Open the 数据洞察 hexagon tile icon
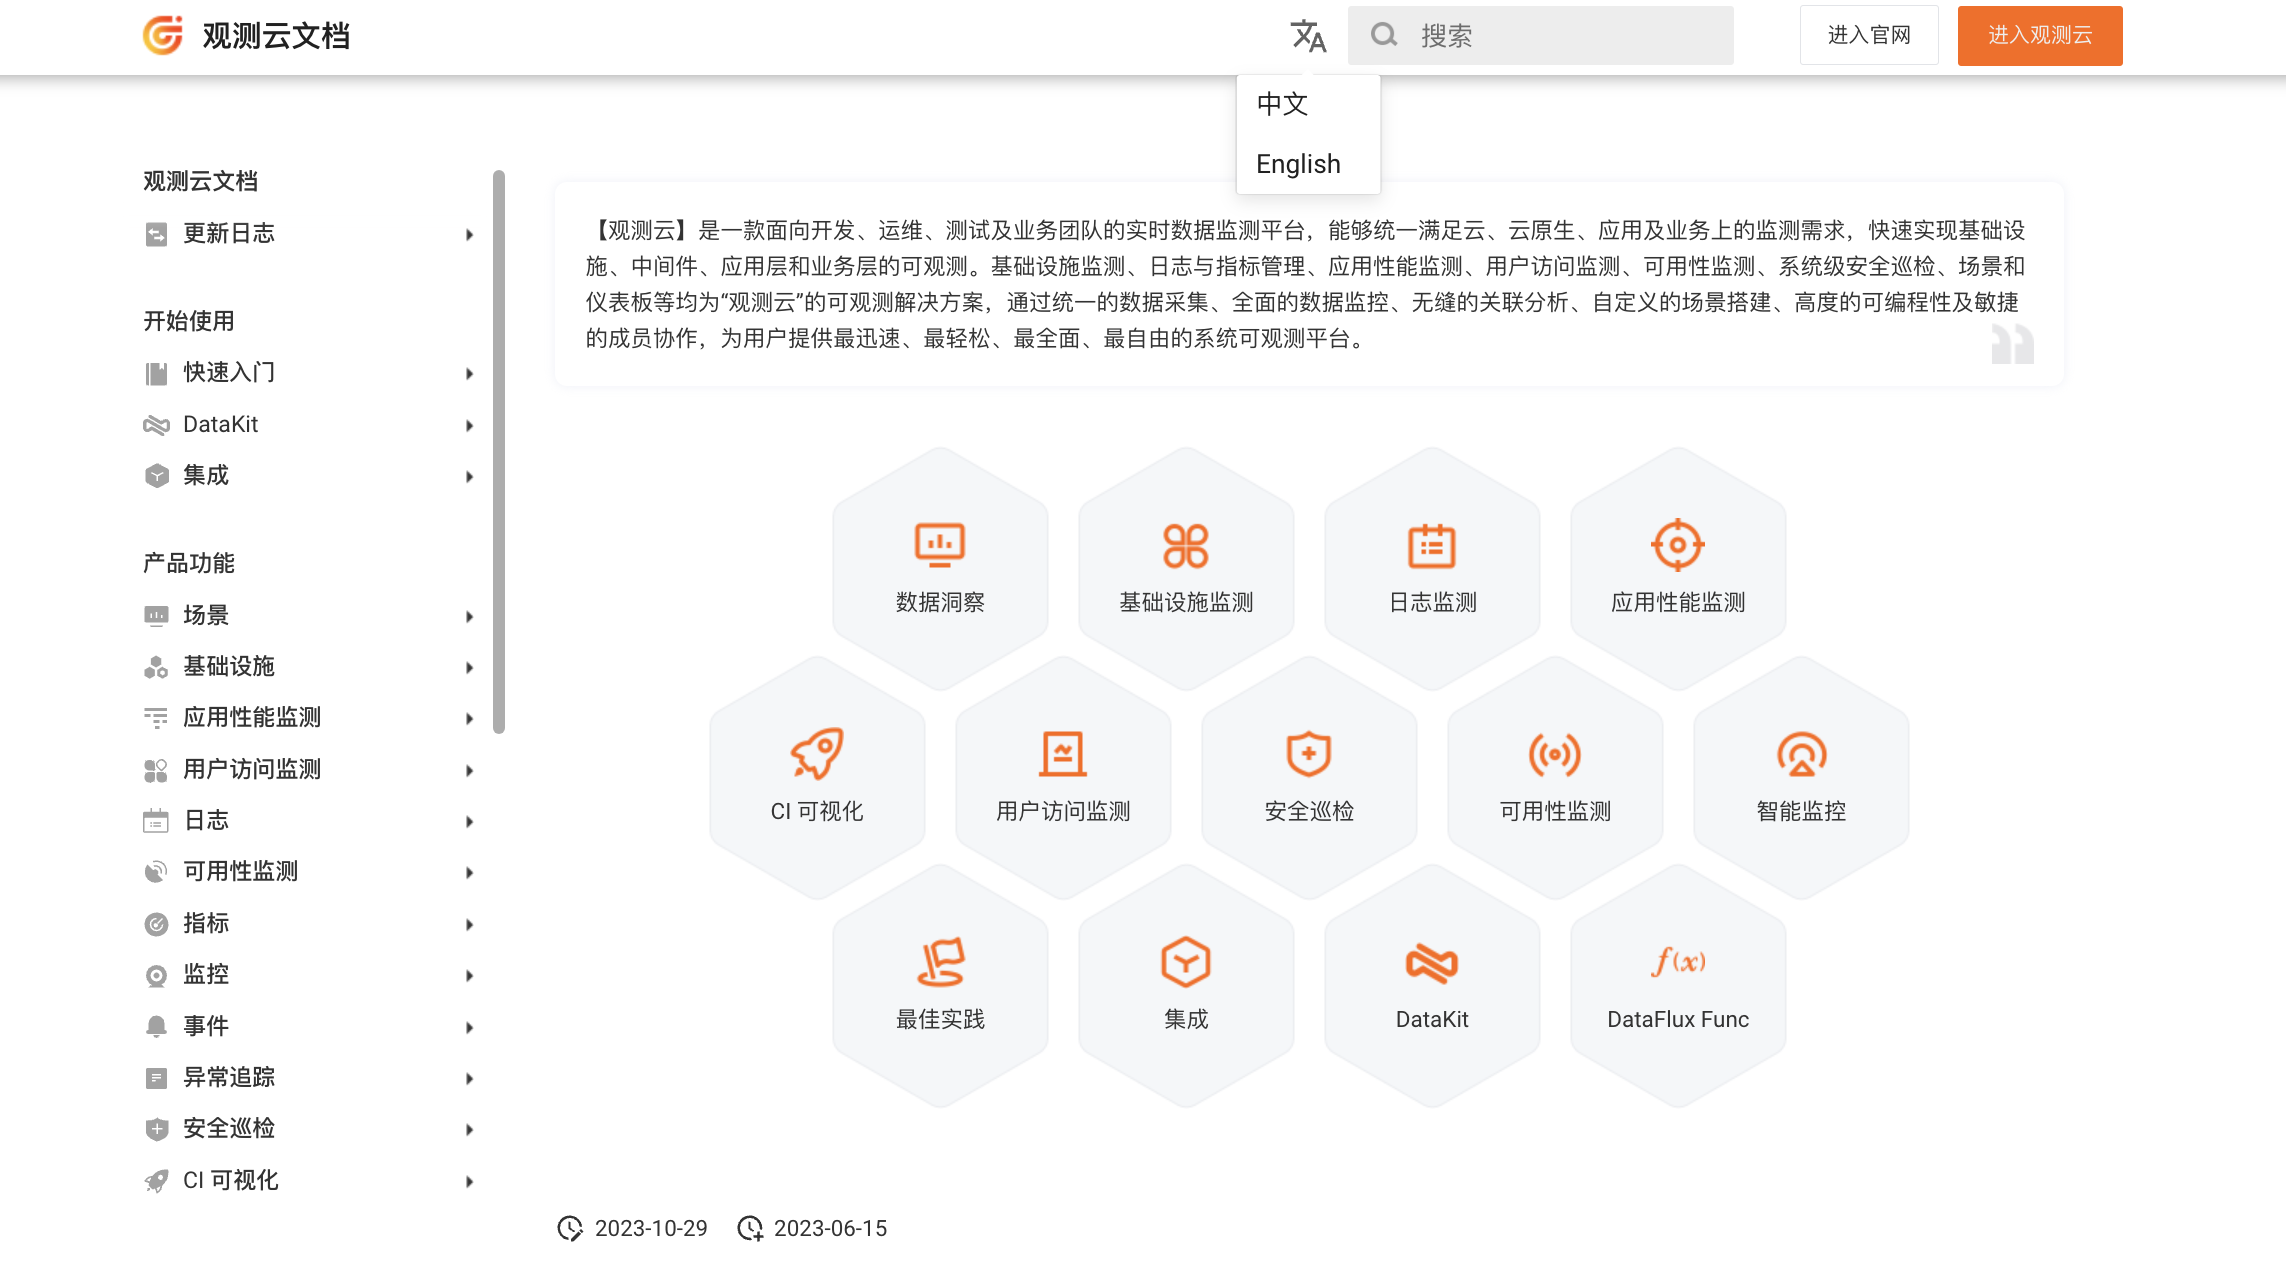The image size is (2286, 1270). pos(940,545)
